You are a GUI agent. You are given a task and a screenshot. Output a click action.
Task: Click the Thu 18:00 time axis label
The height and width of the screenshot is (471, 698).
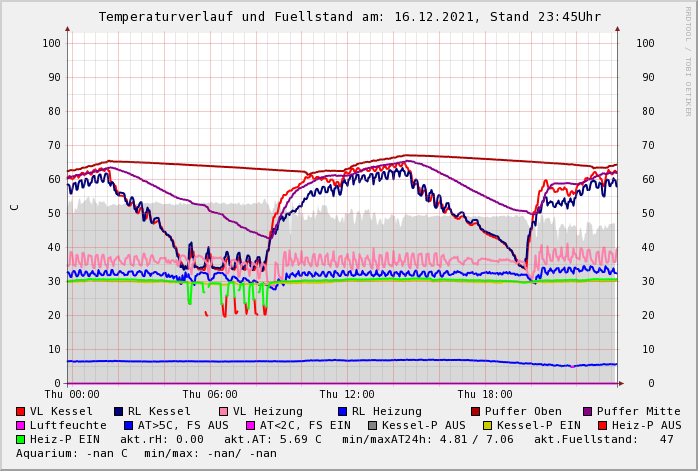tap(485, 394)
